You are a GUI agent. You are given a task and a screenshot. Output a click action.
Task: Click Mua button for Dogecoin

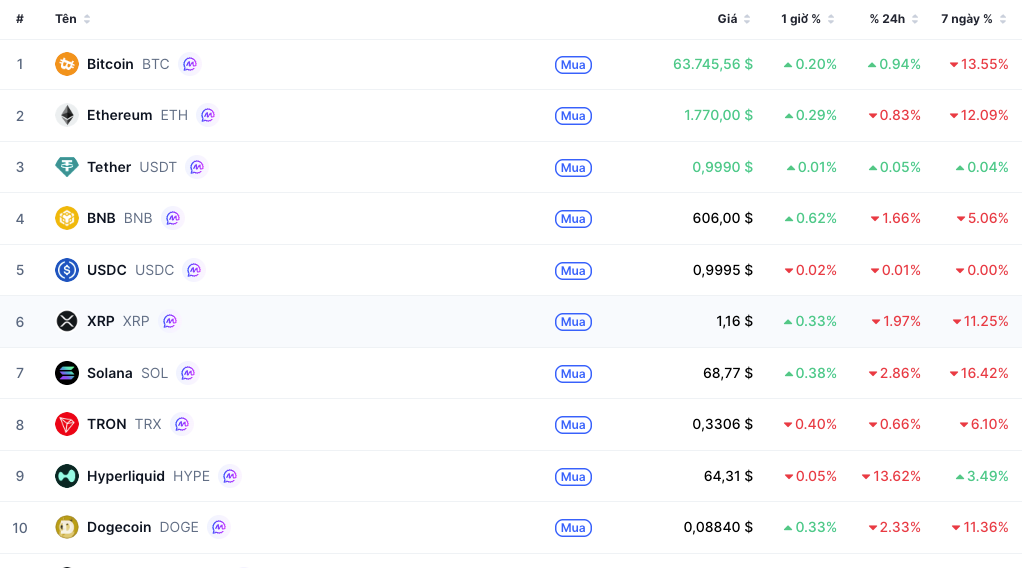(573, 528)
